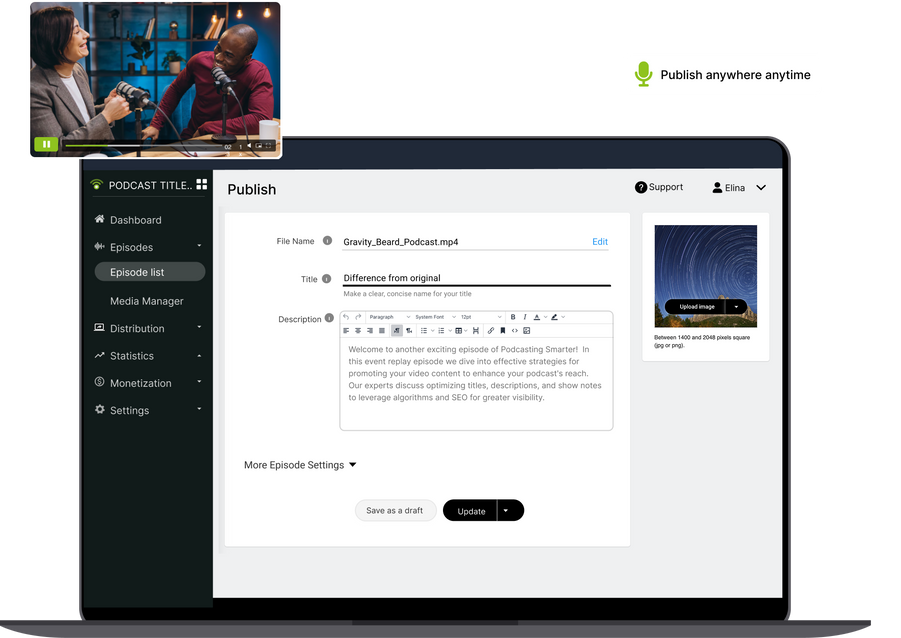Open the podcast switcher grid icon
The width and height of the screenshot is (901, 638).
pos(202,184)
